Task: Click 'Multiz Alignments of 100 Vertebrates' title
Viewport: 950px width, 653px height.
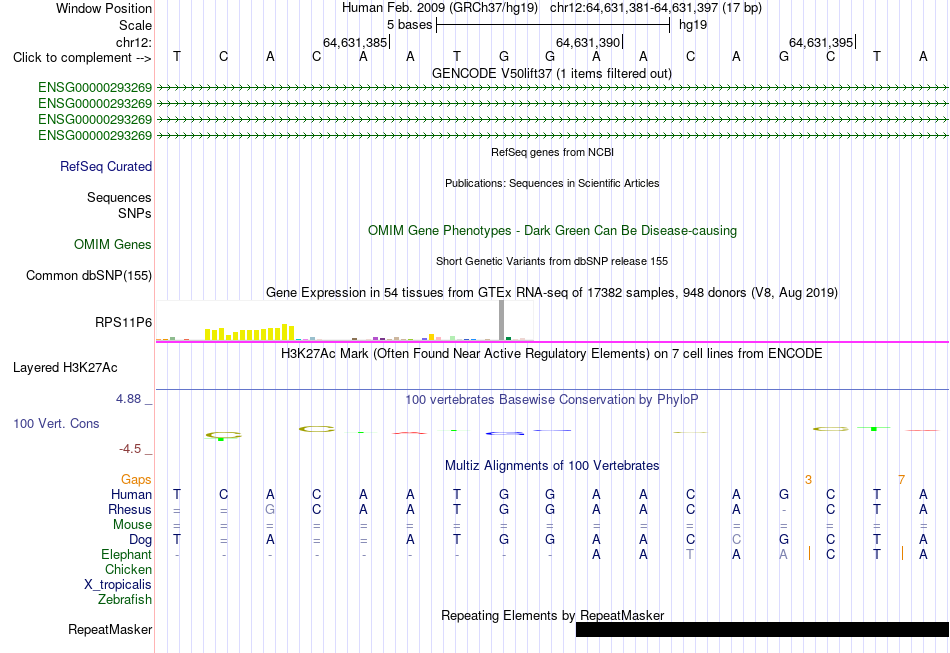Action: [552, 465]
